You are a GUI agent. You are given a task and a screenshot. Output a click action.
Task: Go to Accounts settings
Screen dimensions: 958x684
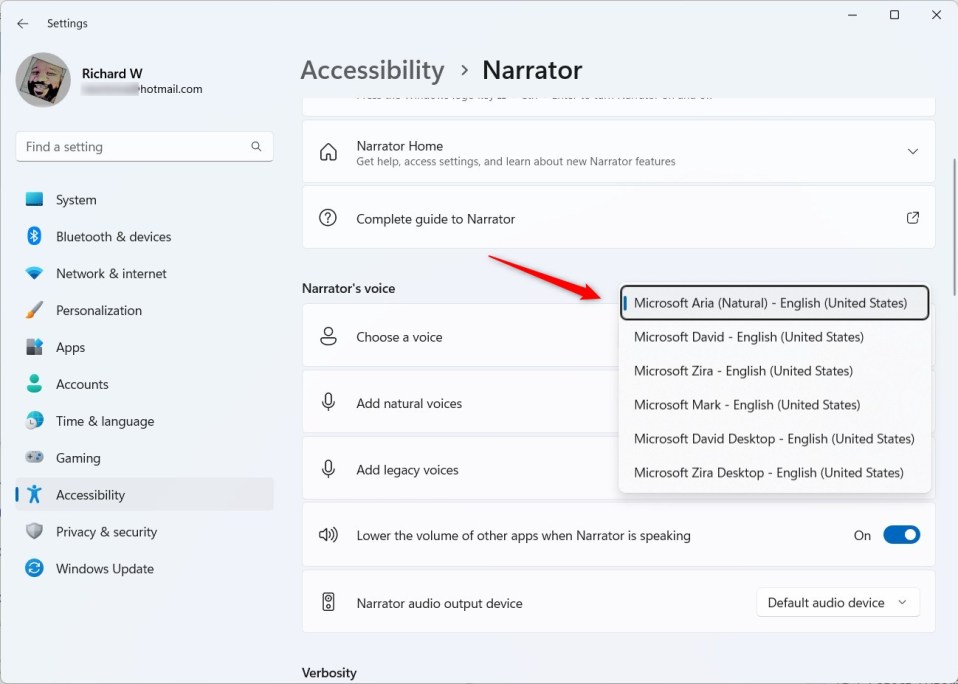click(145, 384)
